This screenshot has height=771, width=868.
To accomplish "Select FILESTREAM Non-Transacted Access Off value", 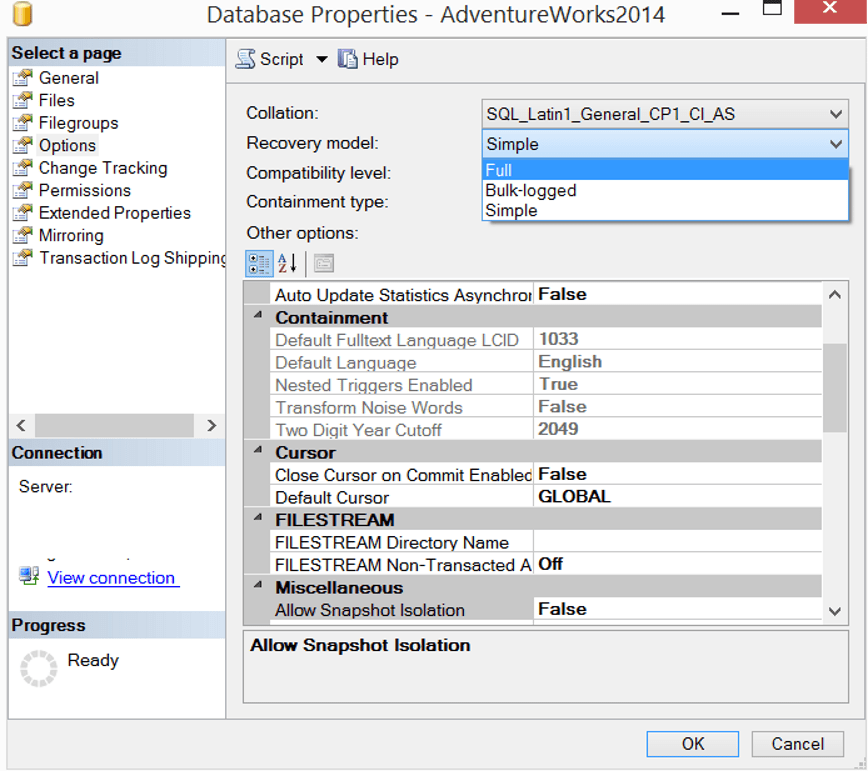I will click(677, 564).
